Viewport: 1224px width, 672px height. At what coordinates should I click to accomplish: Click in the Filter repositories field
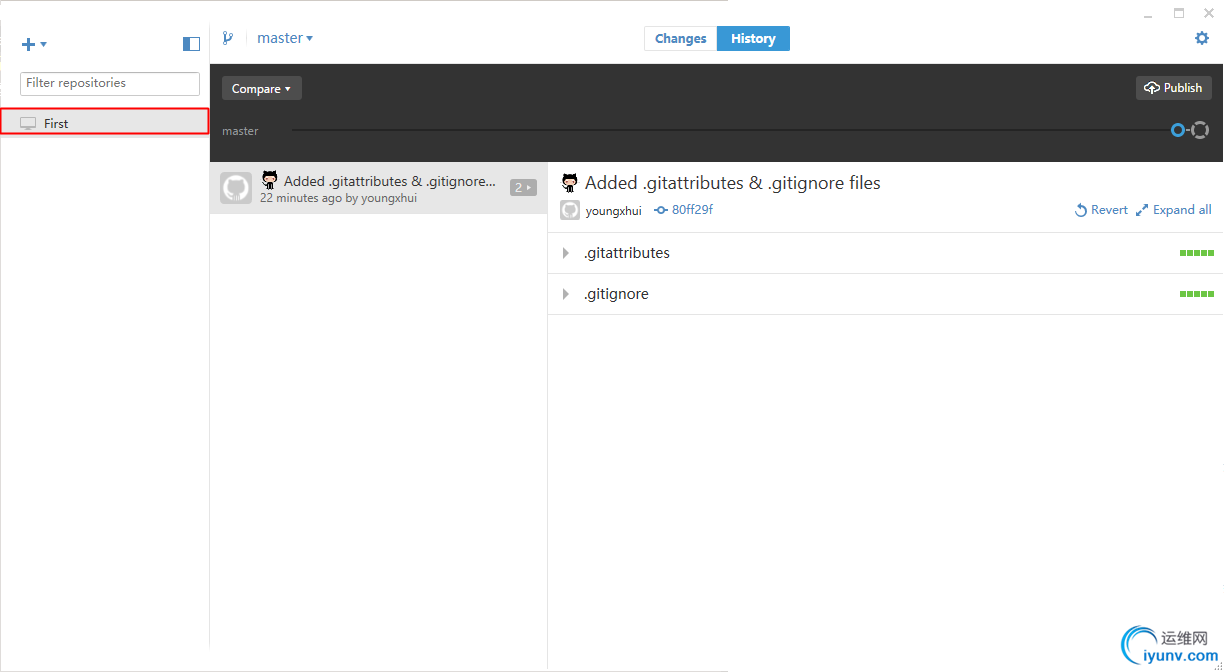coord(110,83)
